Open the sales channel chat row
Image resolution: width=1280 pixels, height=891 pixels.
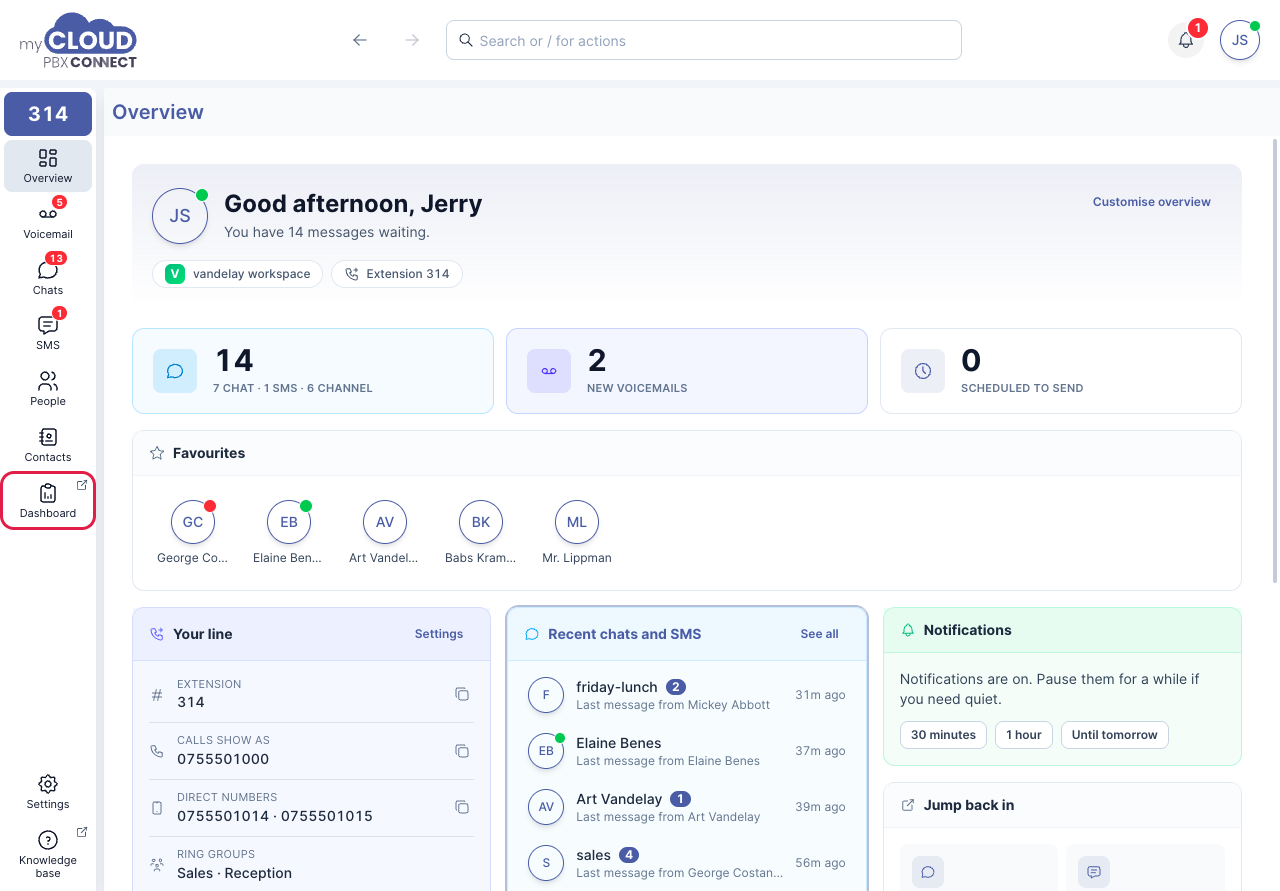click(x=687, y=863)
